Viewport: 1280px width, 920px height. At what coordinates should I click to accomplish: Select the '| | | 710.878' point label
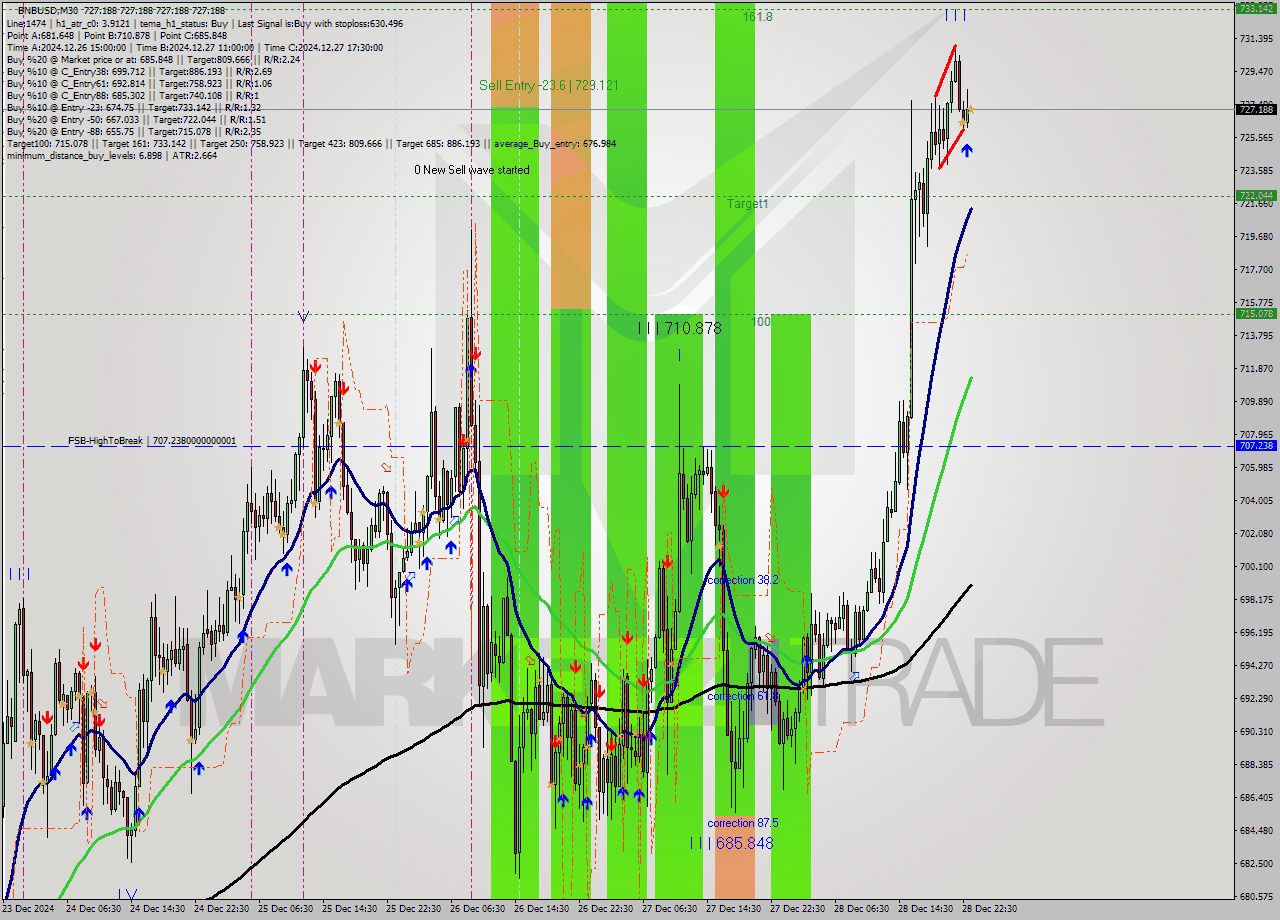(x=679, y=328)
